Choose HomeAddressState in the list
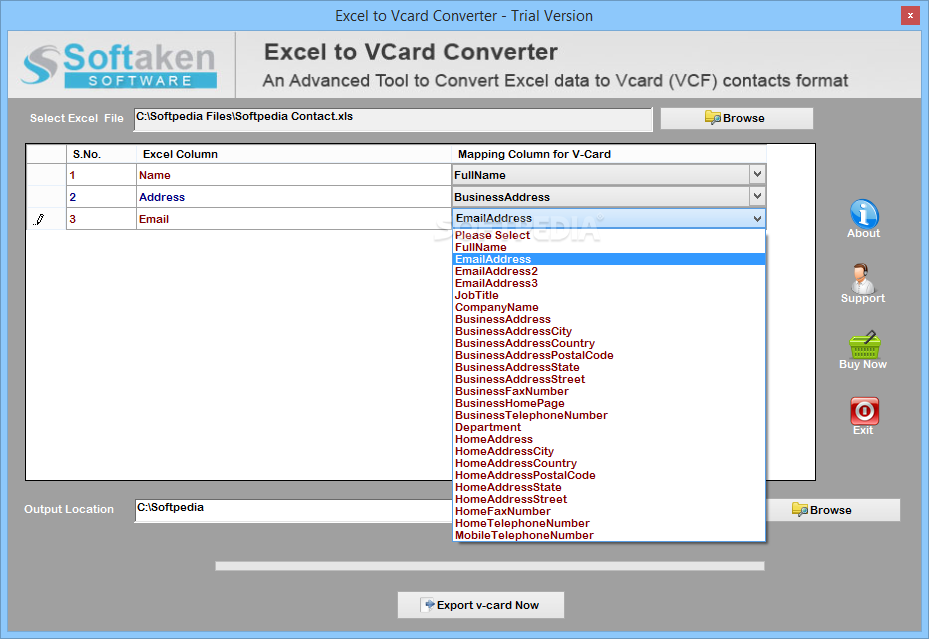Image resolution: width=929 pixels, height=639 pixels. [609, 487]
